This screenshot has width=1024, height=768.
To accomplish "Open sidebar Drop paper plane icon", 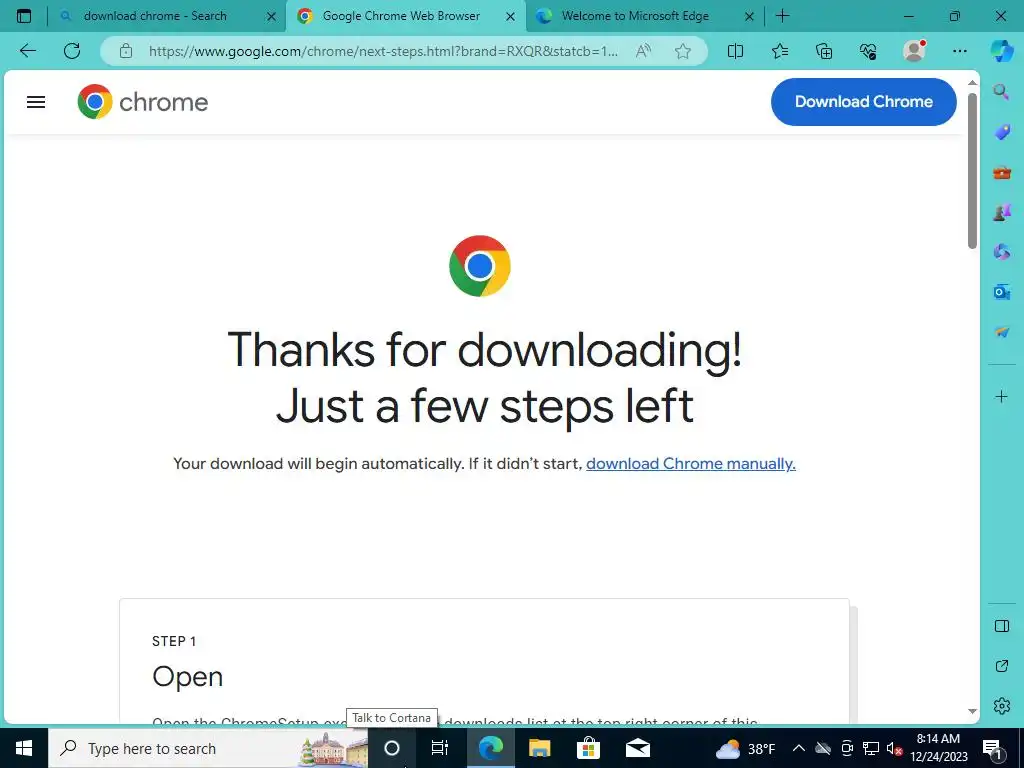I will click(1002, 332).
